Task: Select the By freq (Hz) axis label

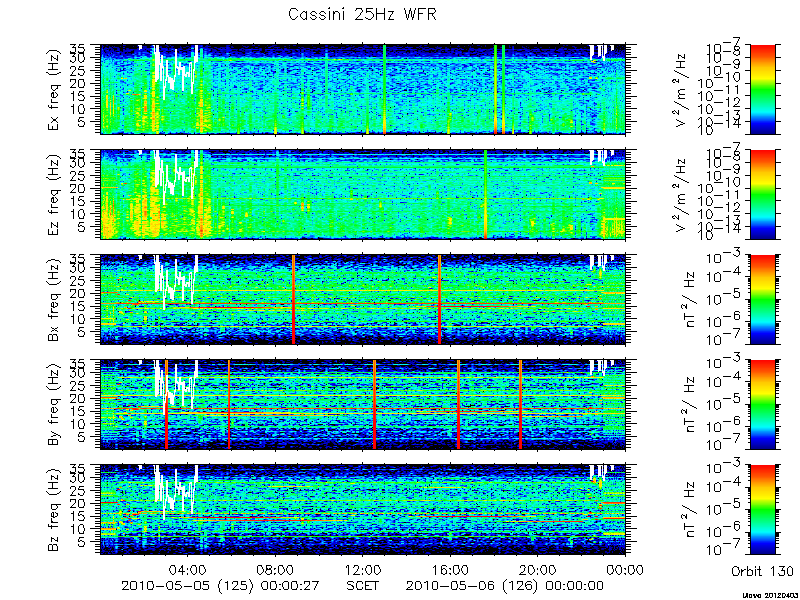Action: coord(55,405)
